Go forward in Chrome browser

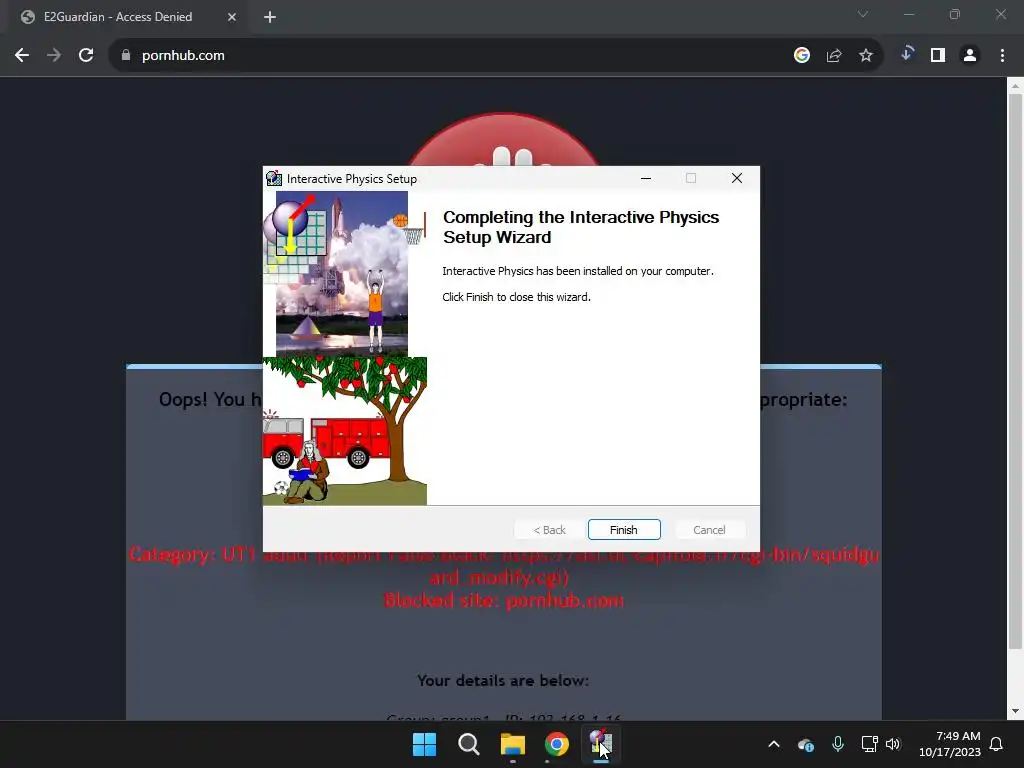point(54,56)
